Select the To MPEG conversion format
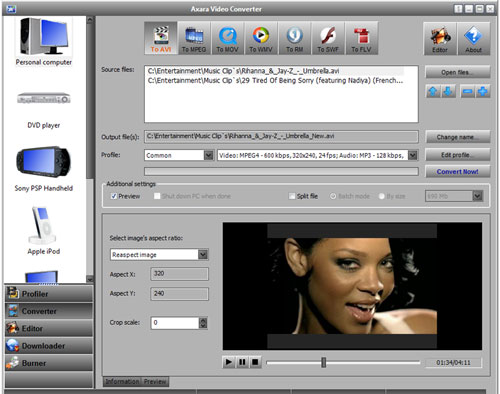Screen dimensions: 500x394 (x=194, y=38)
